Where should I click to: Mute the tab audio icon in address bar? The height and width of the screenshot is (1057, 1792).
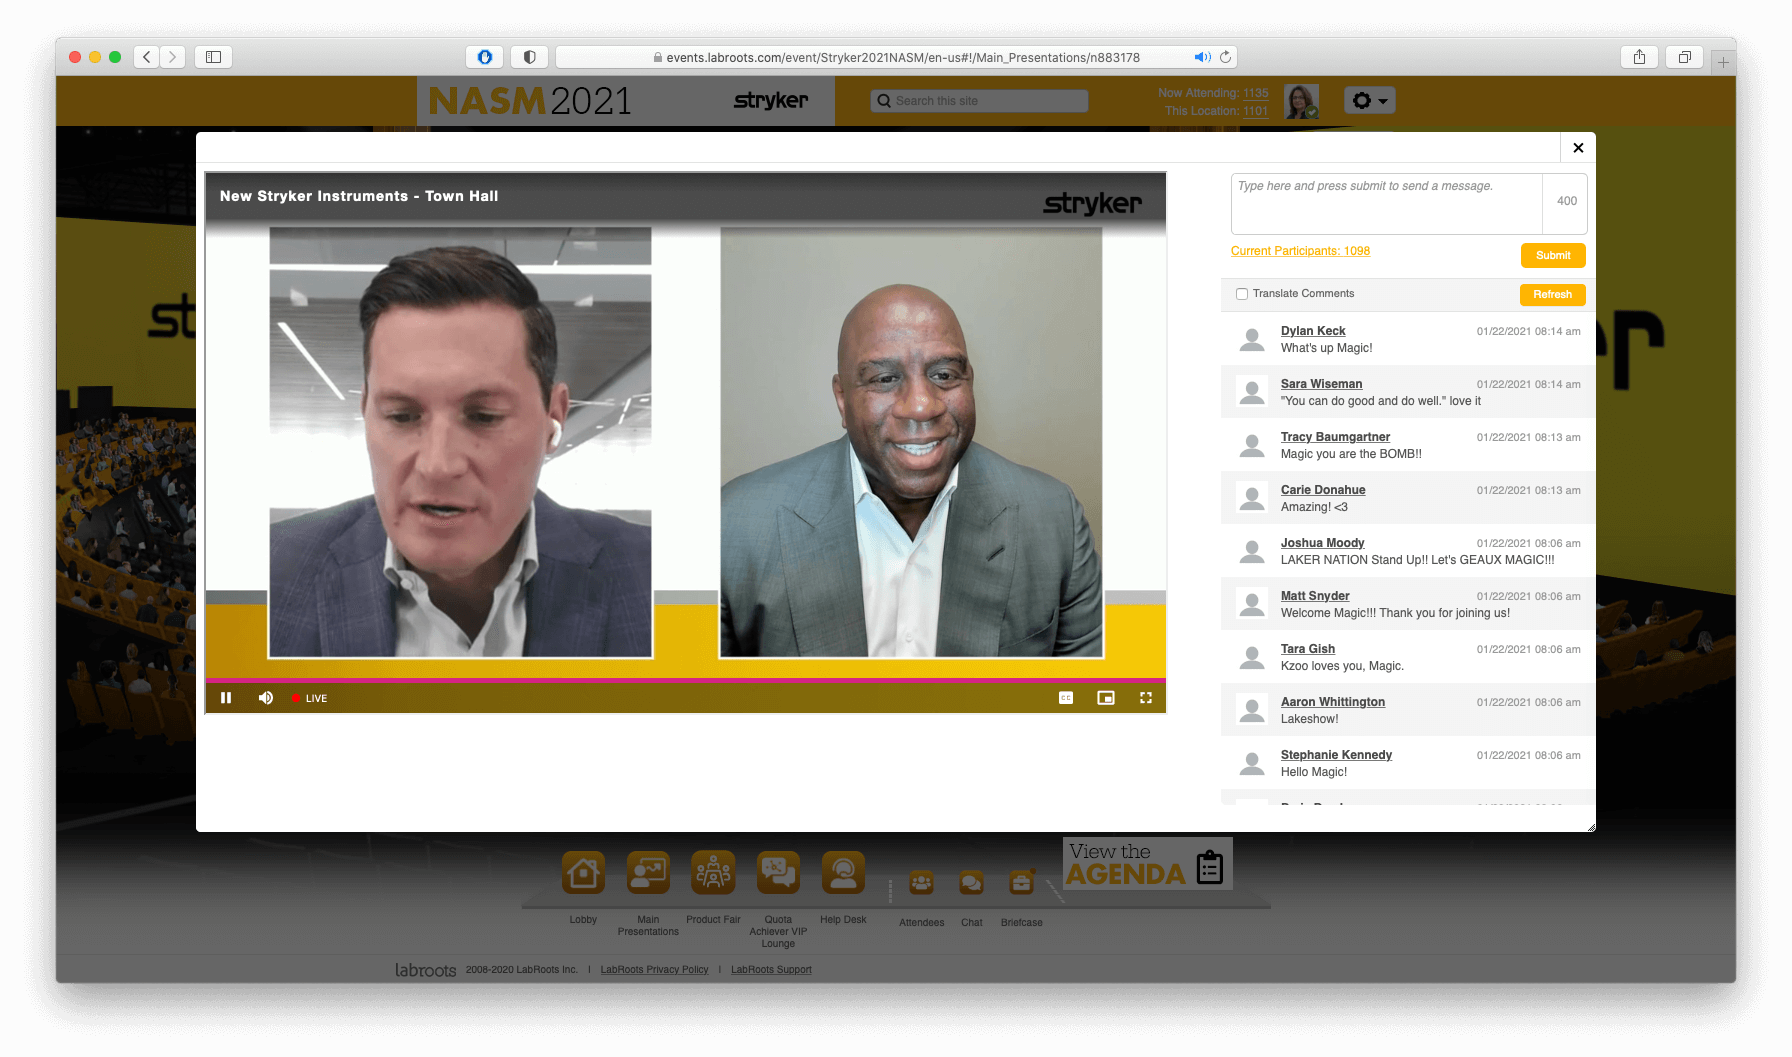pos(1202,57)
